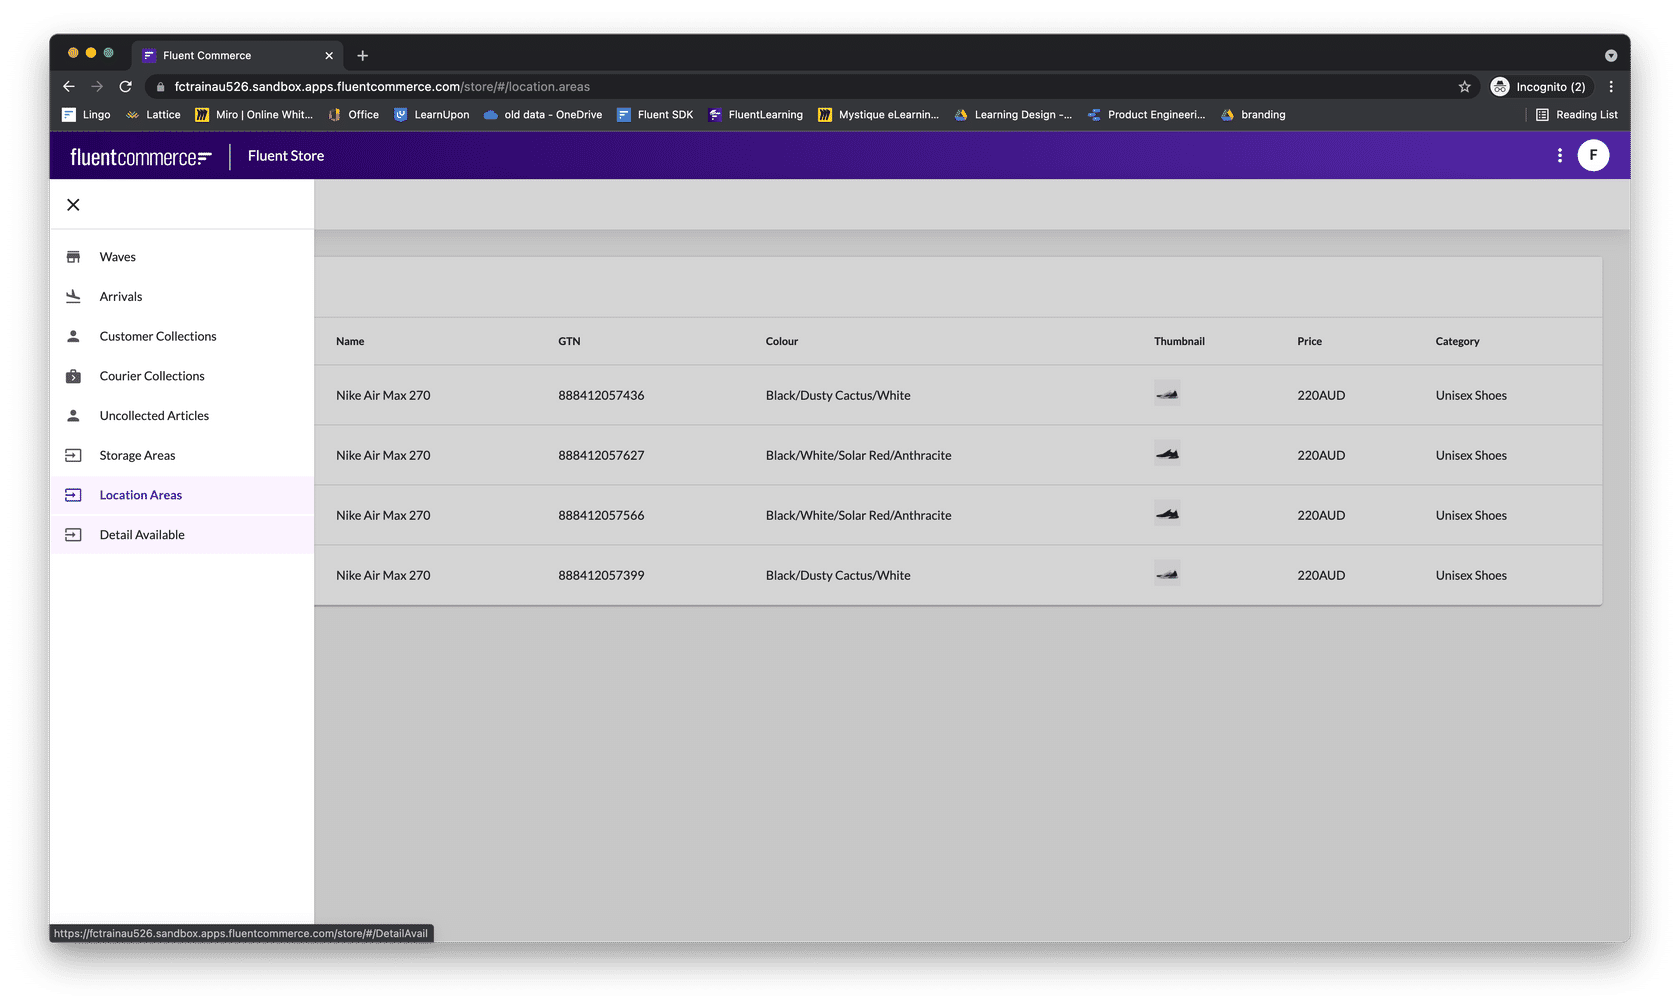Reload the browser page
1680x1008 pixels.
click(126, 87)
